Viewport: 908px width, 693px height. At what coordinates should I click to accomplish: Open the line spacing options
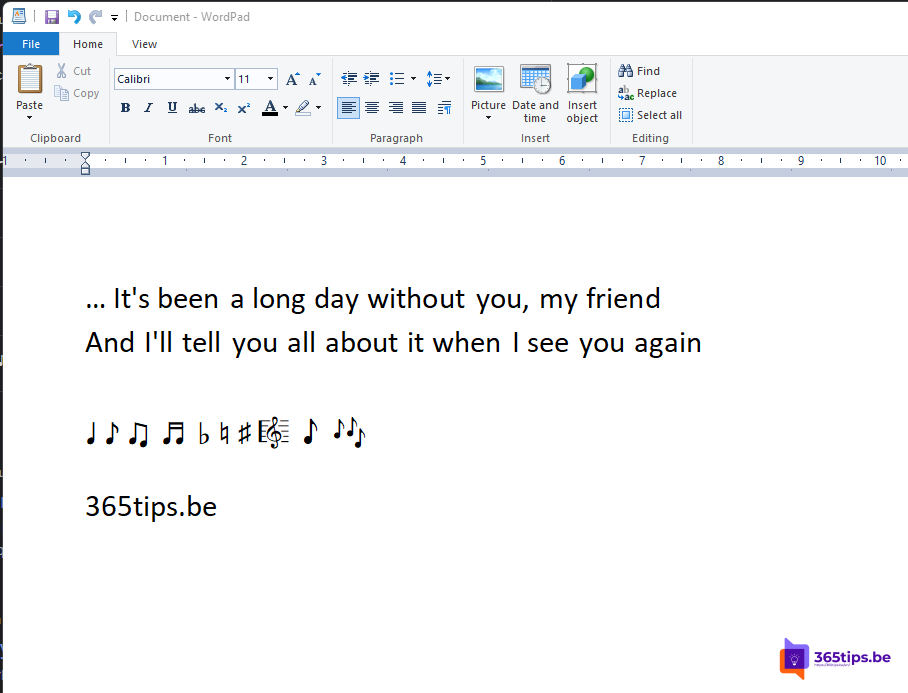[x=438, y=78]
